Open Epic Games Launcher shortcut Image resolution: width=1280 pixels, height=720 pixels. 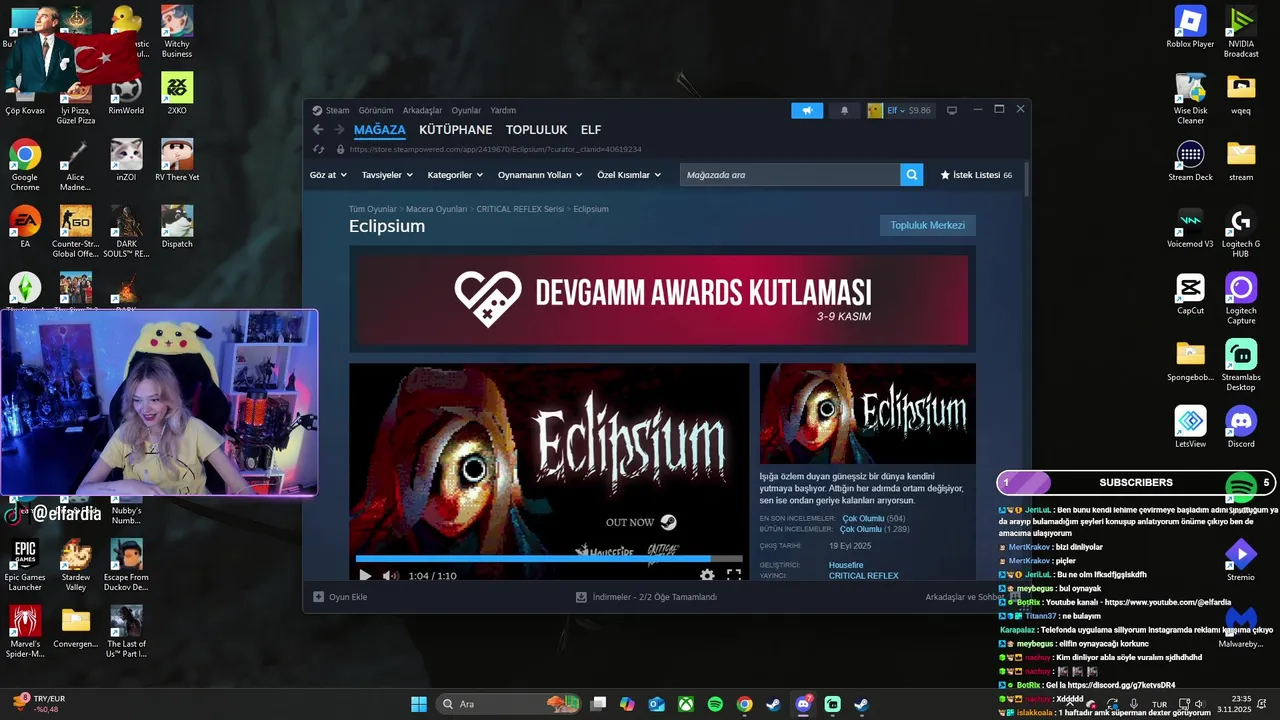click(25, 565)
